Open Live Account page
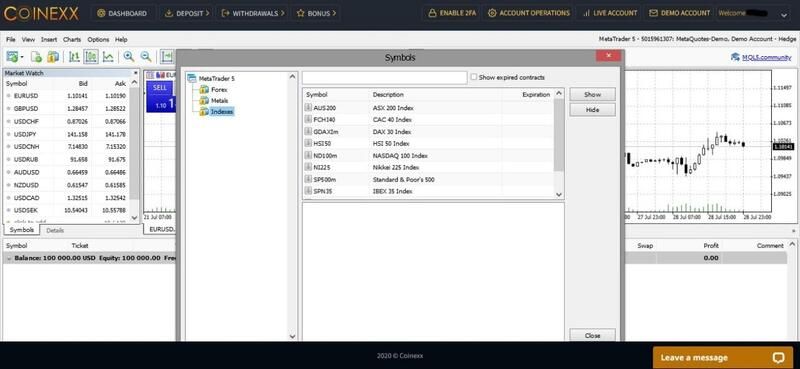Image resolution: width=800 pixels, height=369 pixels. point(610,13)
